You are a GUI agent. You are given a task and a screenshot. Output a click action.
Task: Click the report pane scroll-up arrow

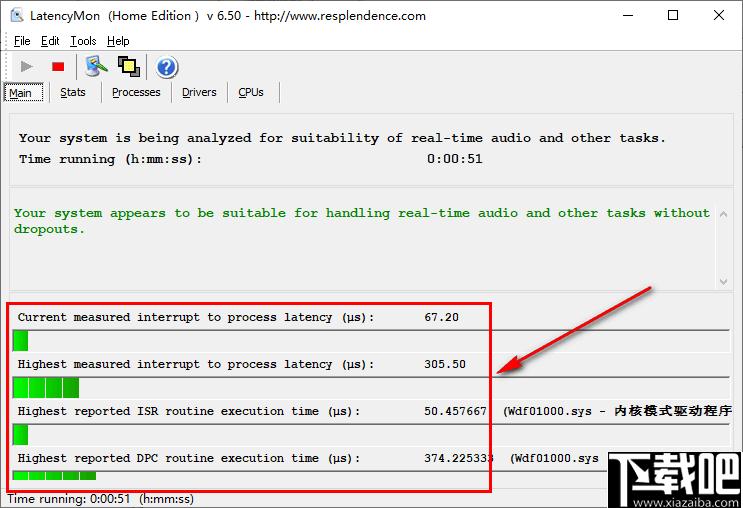coord(723,214)
